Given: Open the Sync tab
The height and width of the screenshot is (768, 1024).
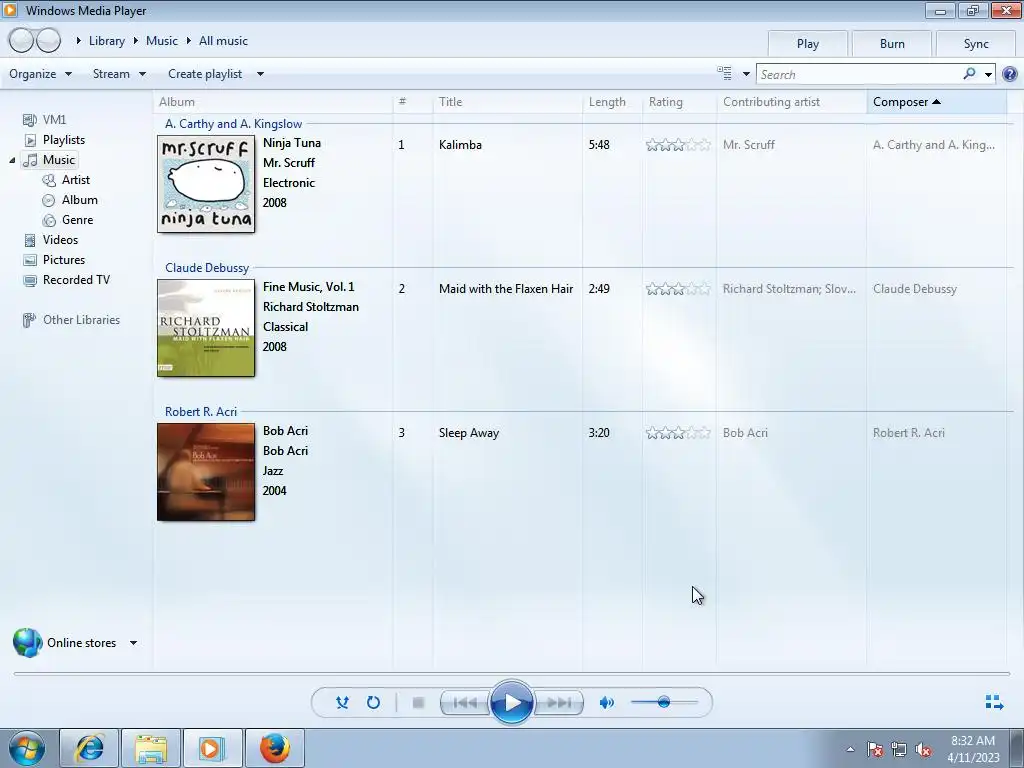Looking at the screenshot, I should (976, 44).
